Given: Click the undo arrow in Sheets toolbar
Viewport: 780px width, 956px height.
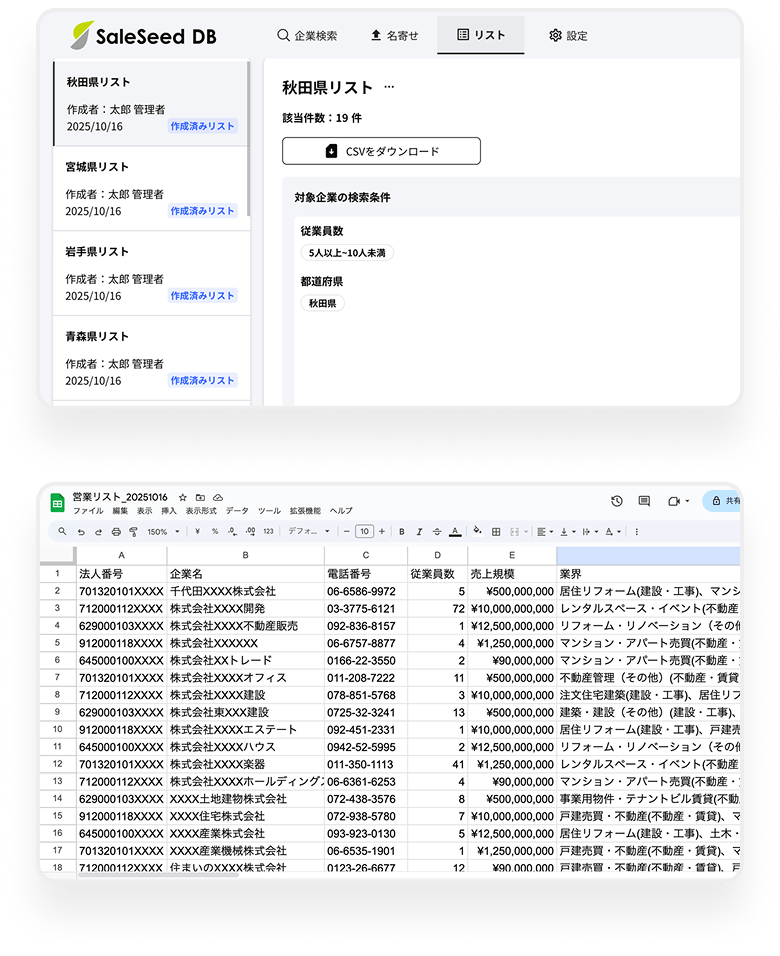Looking at the screenshot, I should point(81,532).
